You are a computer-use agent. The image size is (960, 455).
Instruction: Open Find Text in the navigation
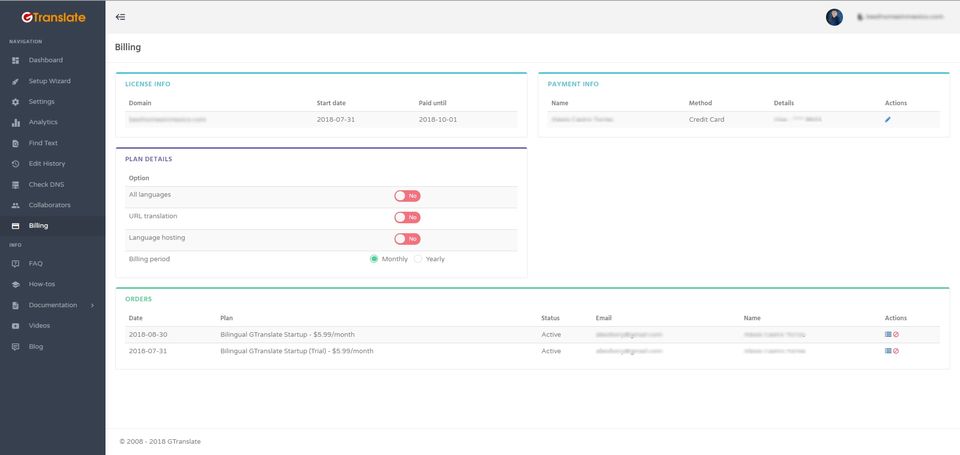pyautogui.click(x=43, y=143)
